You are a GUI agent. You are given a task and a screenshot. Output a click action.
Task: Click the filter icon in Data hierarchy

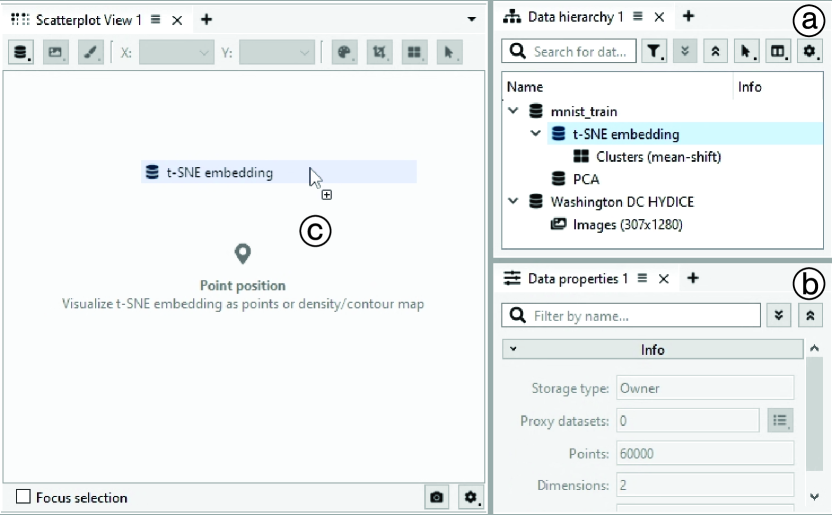(x=654, y=51)
